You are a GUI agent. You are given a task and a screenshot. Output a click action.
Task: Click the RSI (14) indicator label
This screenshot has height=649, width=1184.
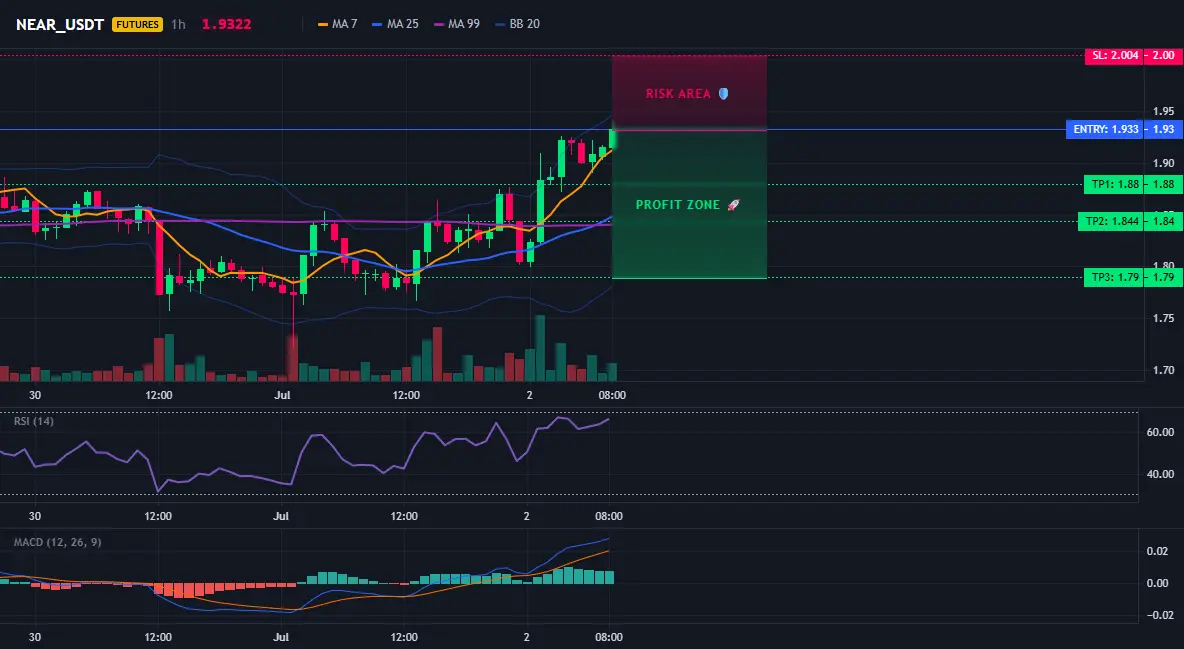(34, 421)
